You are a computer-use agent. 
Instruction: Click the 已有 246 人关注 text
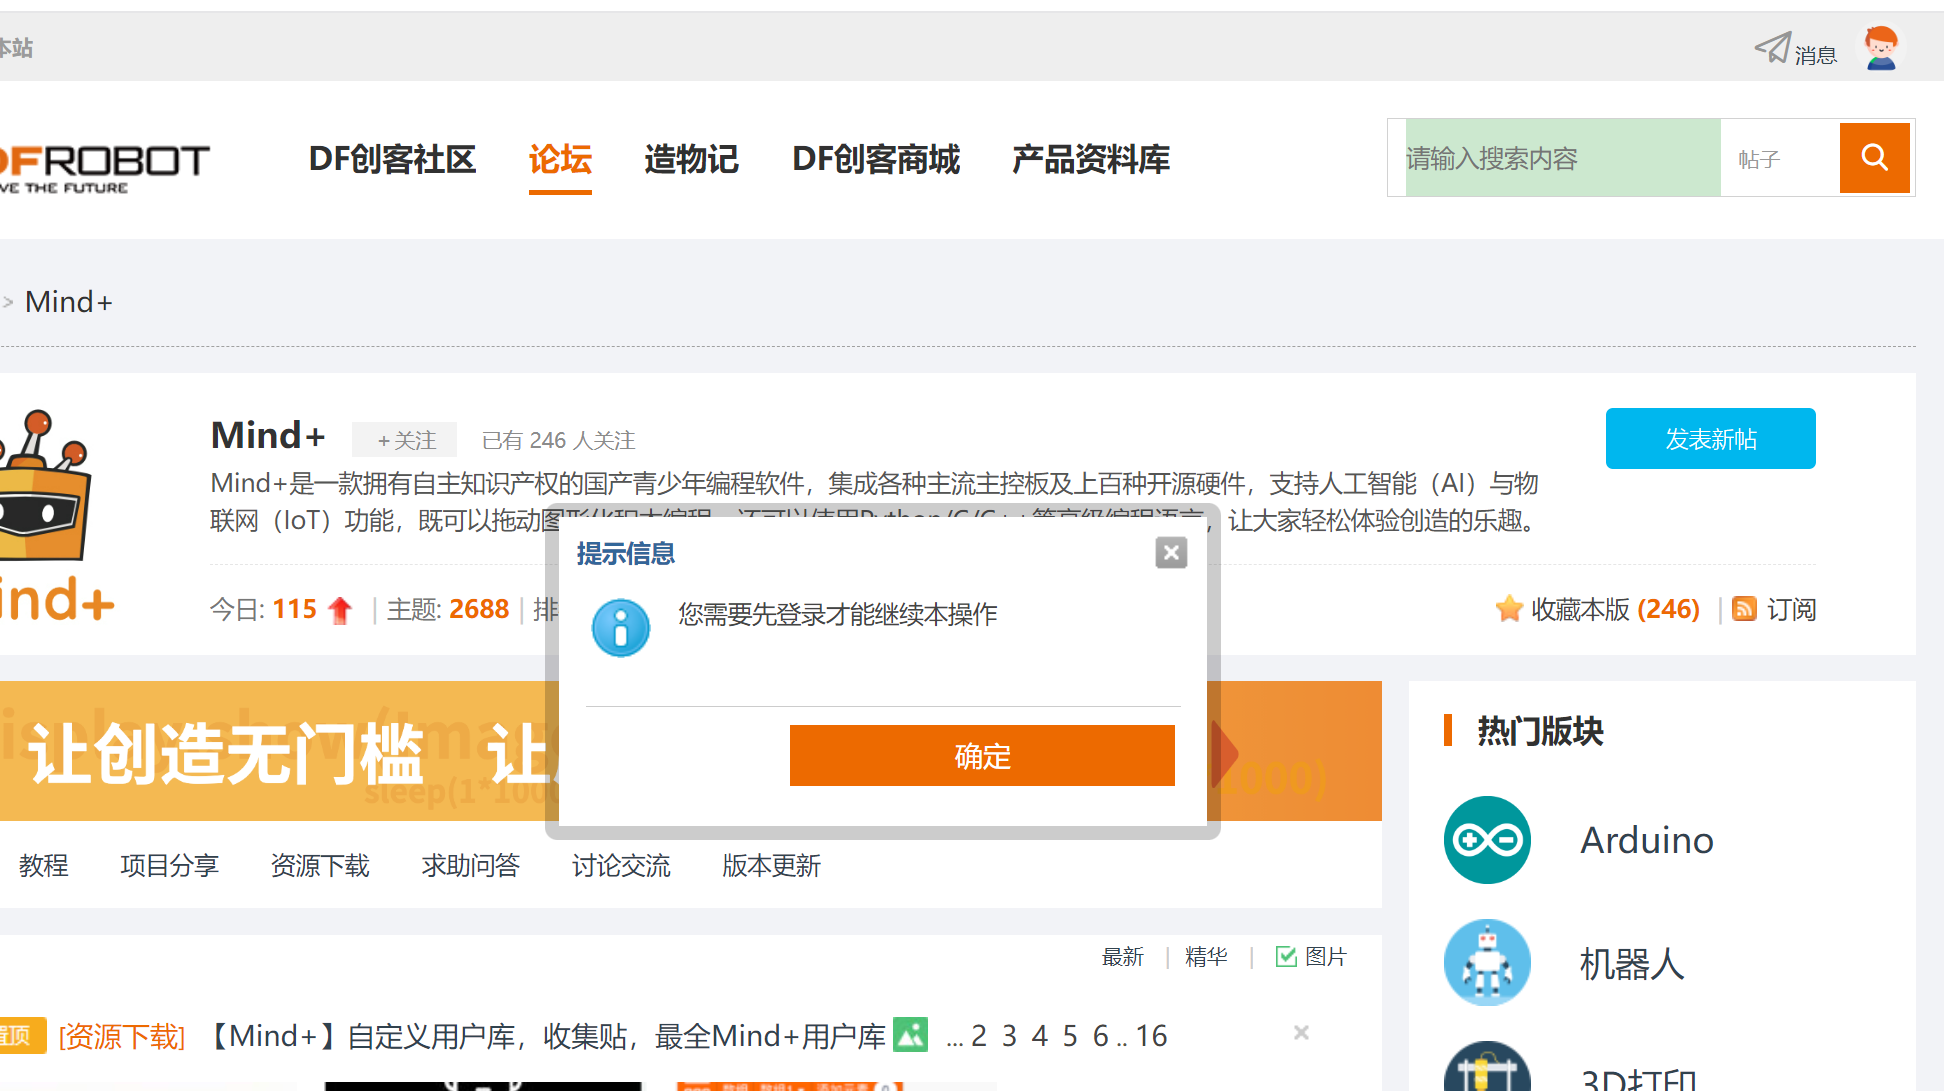tap(558, 440)
